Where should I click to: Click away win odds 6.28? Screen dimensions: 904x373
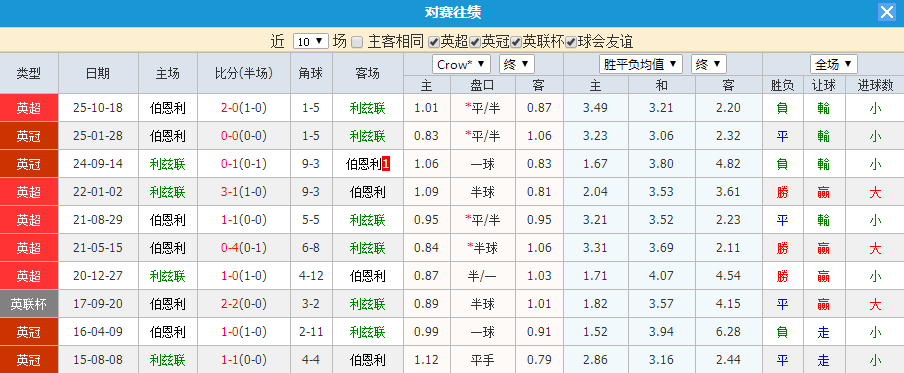click(728, 331)
